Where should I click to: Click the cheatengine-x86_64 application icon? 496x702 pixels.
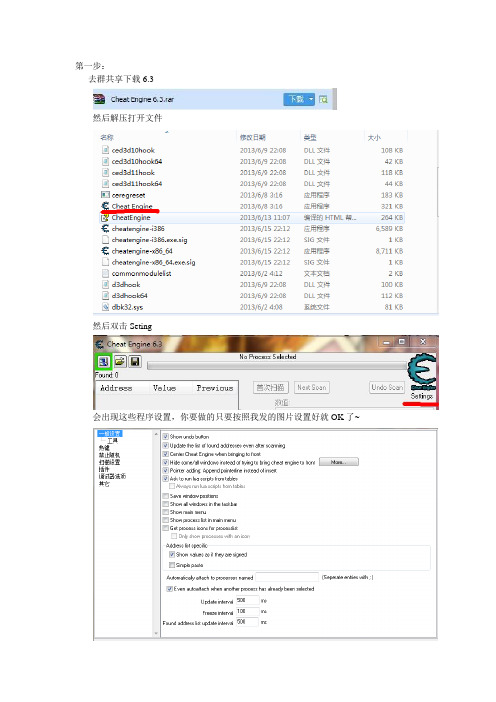(105, 251)
